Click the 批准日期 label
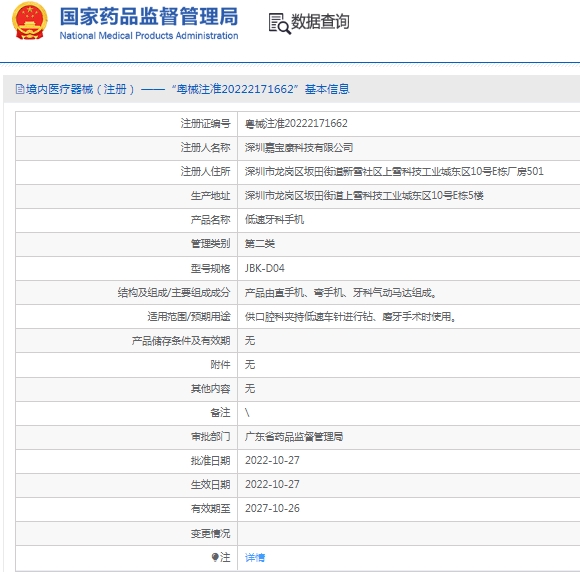This screenshot has height=572, width=580. [x=210, y=461]
